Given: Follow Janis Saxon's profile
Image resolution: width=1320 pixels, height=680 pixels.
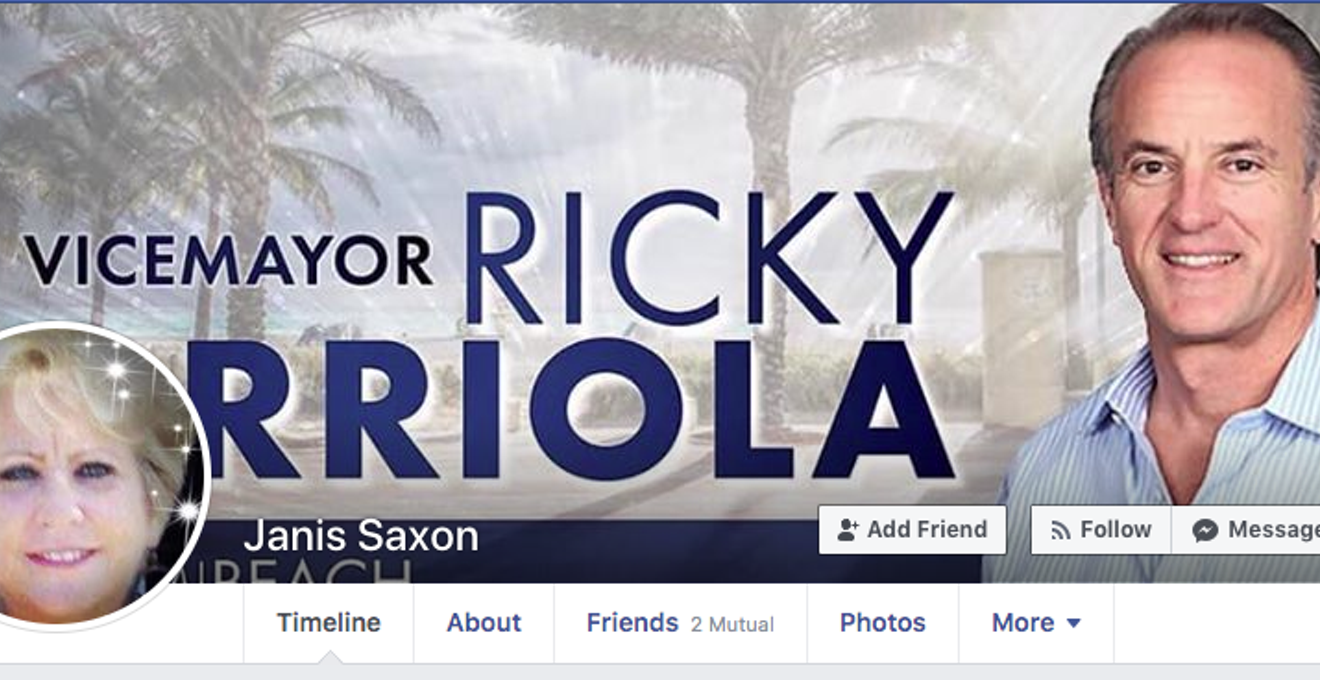Looking at the screenshot, I should 1101,530.
